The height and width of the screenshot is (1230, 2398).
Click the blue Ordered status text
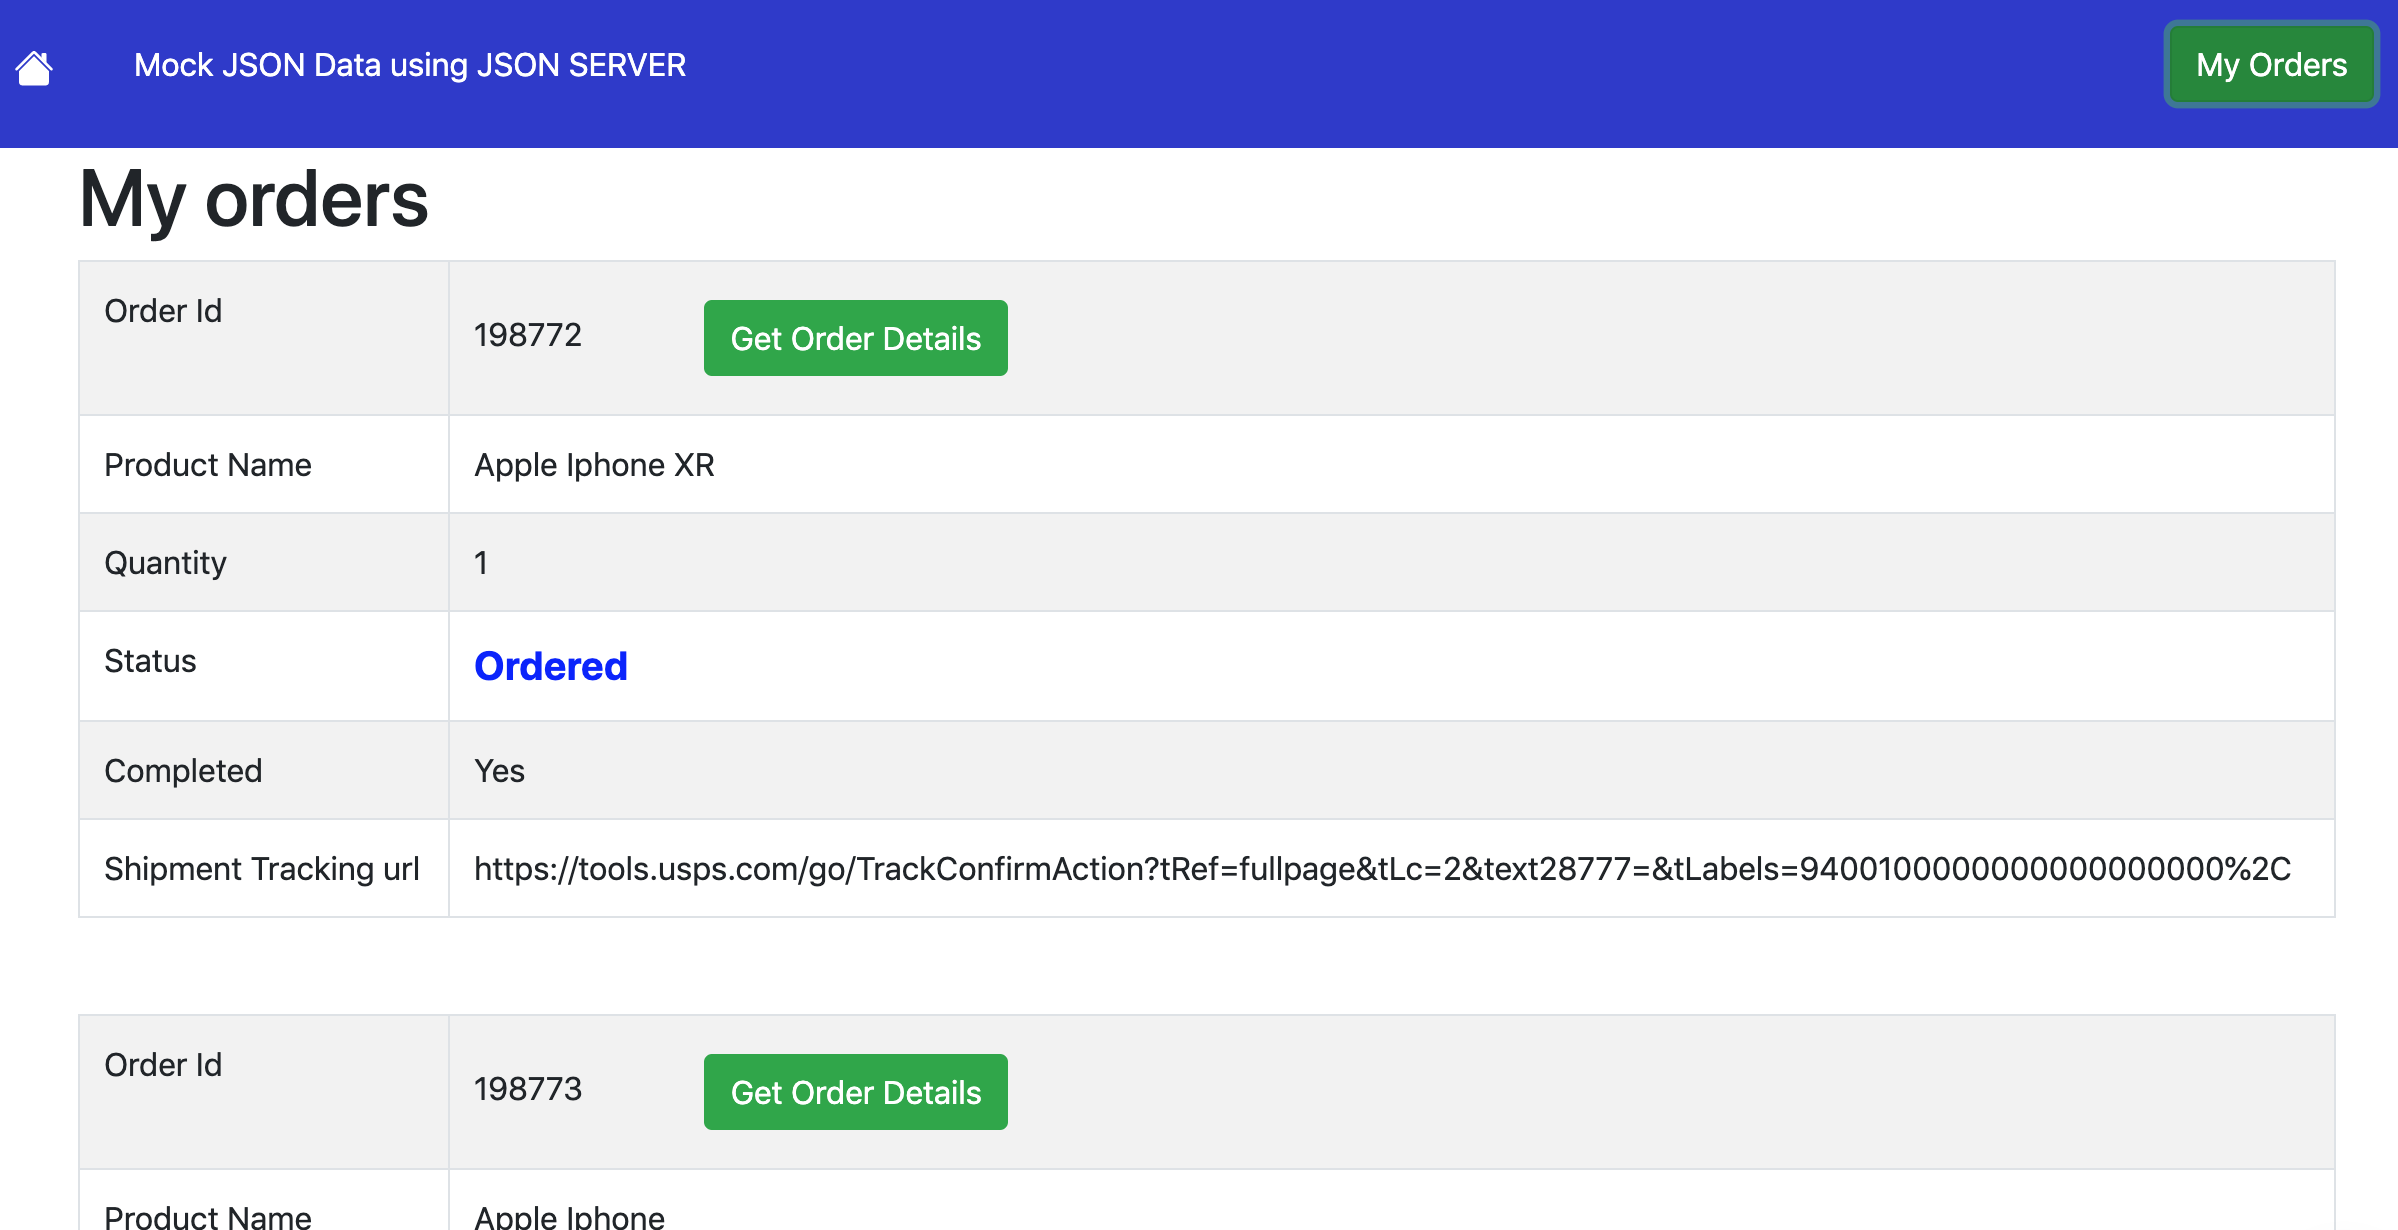pos(551,666)
